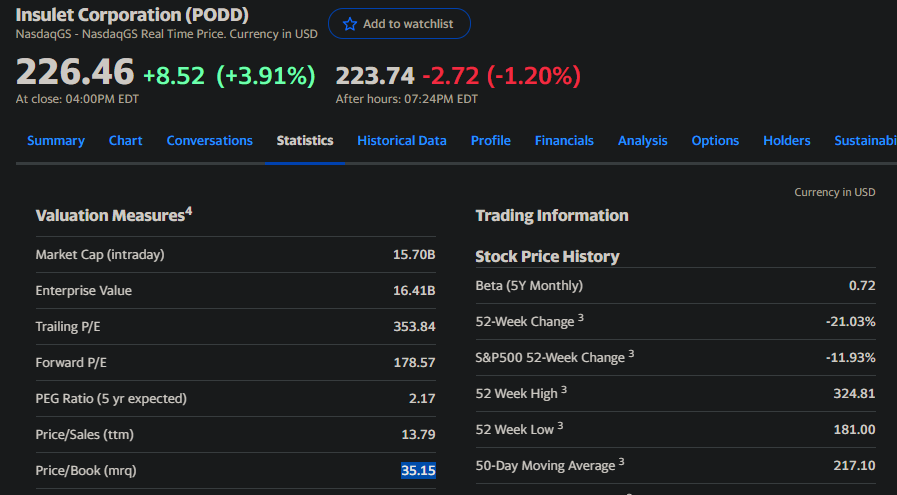Click the 13.79 price/sales value

pos(418,434)
